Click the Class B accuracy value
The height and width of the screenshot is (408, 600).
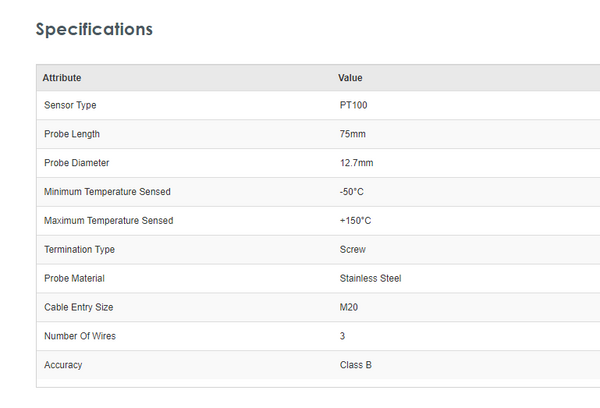coord(356,365)
